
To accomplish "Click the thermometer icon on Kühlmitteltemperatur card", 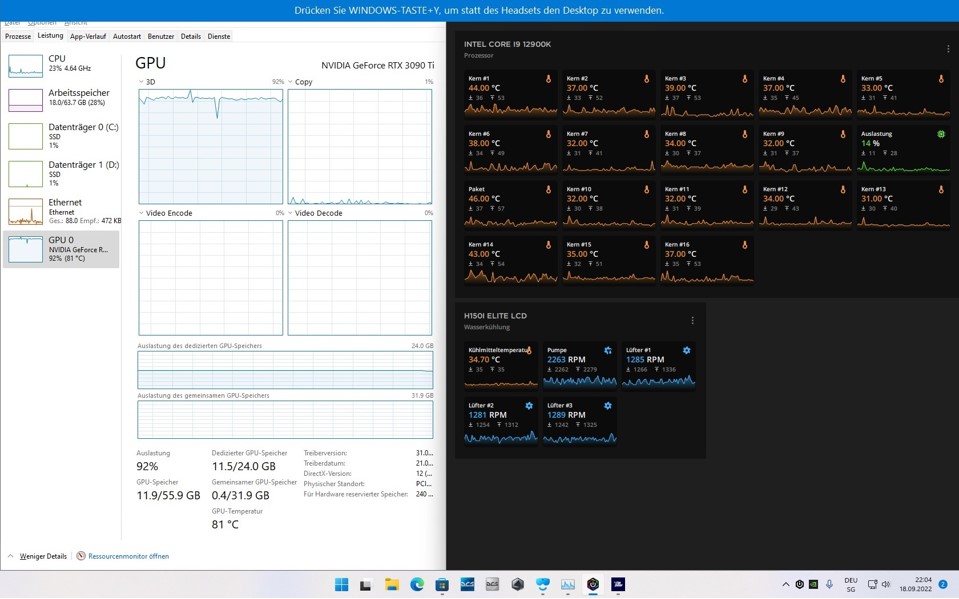I will point(529,351).
